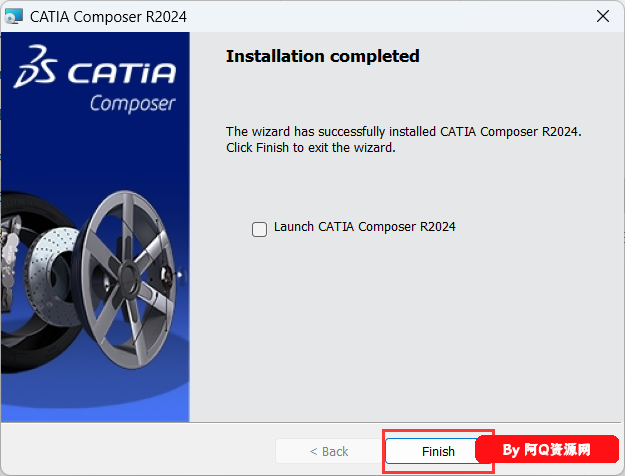Screen dimensions: 625x476
Task: Close the CATIA Composer R2024 installer window
Action: [603, 16]
